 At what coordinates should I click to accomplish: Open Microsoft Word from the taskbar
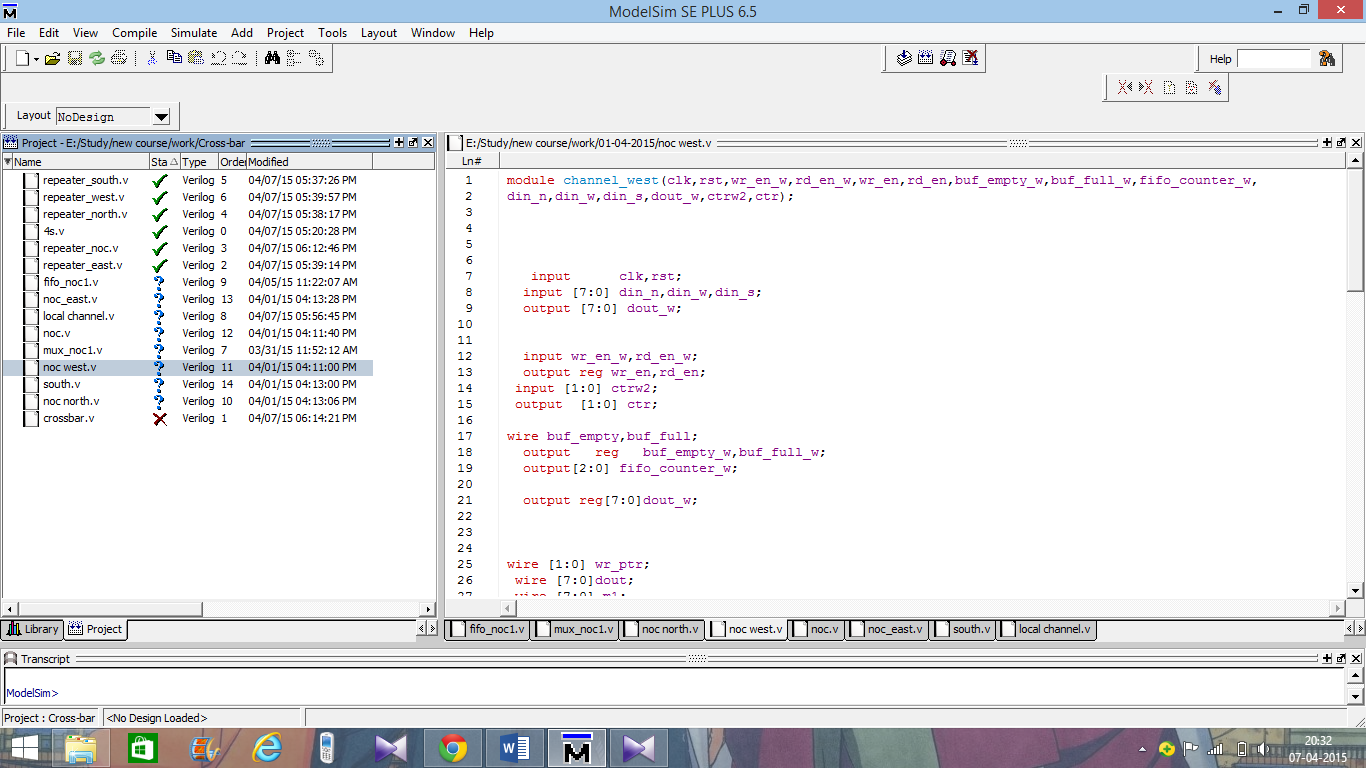(x=515, y=748)
